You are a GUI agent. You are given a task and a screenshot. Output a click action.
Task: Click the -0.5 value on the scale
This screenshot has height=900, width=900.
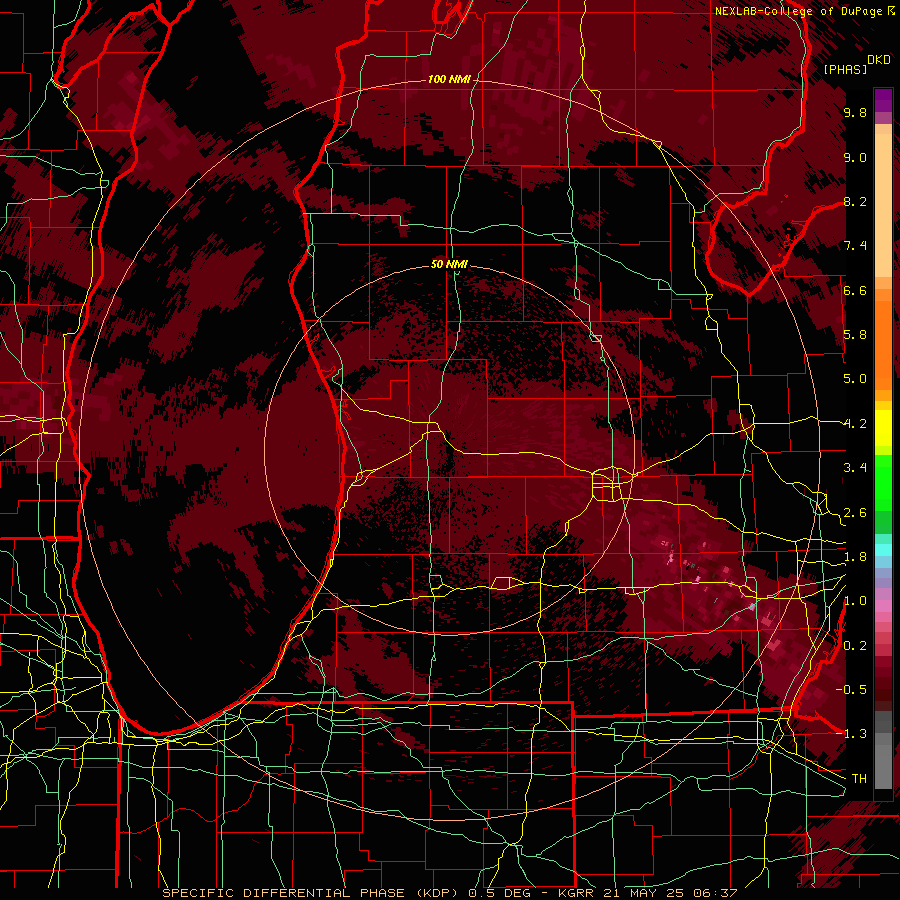tap(851, 690)
